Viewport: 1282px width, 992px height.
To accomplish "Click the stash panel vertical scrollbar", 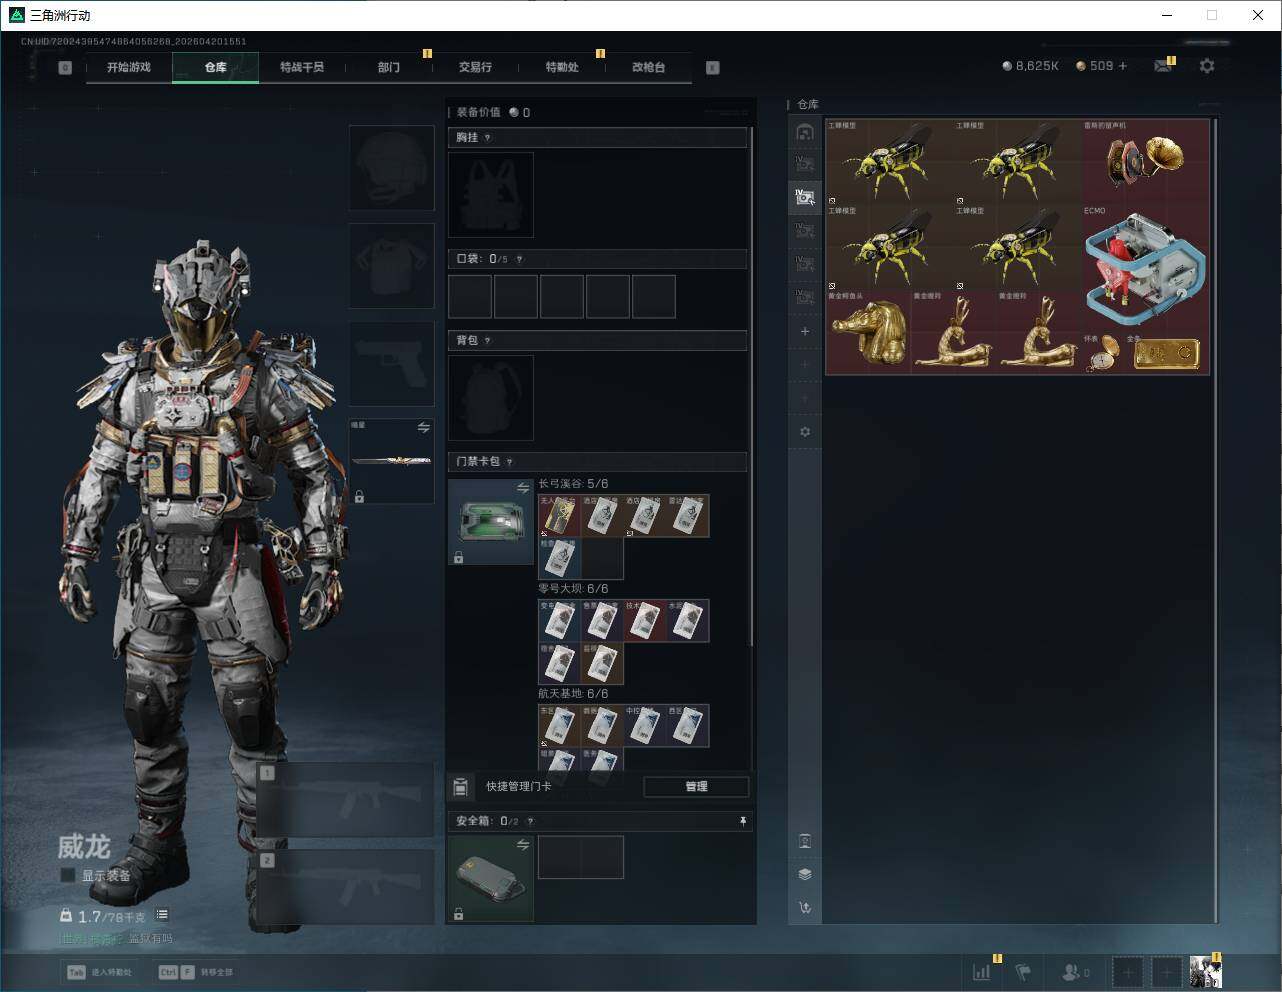I will coord(1215,520).
